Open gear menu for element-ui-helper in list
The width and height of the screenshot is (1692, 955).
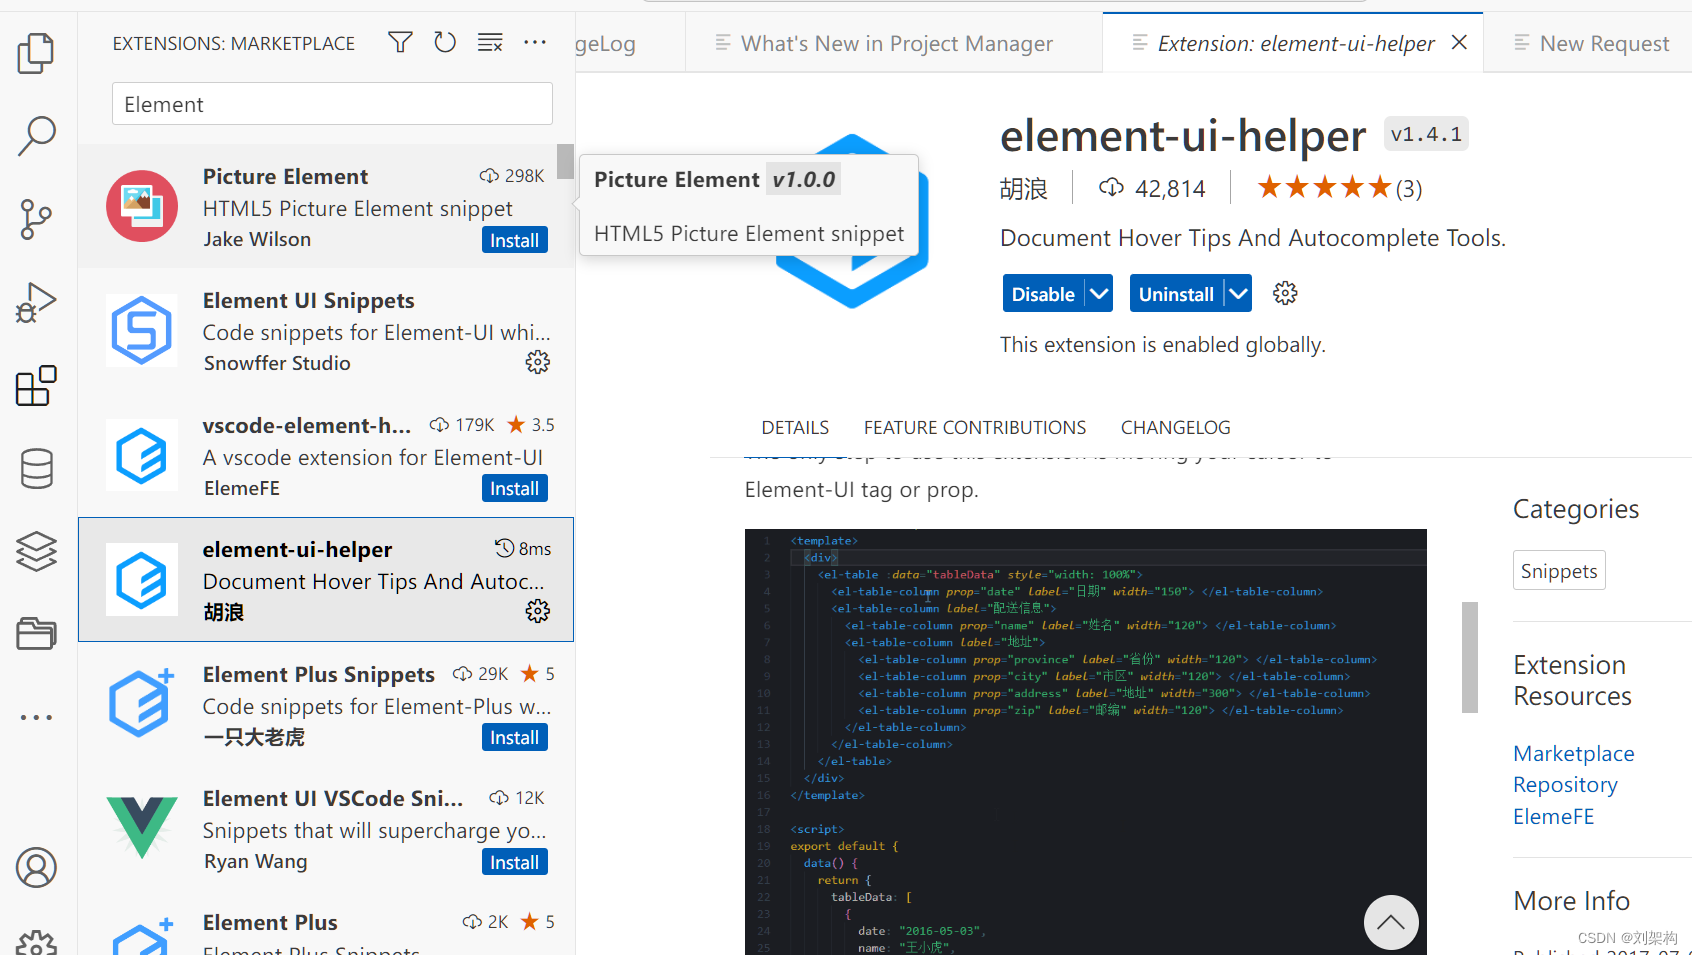(538, 611)
